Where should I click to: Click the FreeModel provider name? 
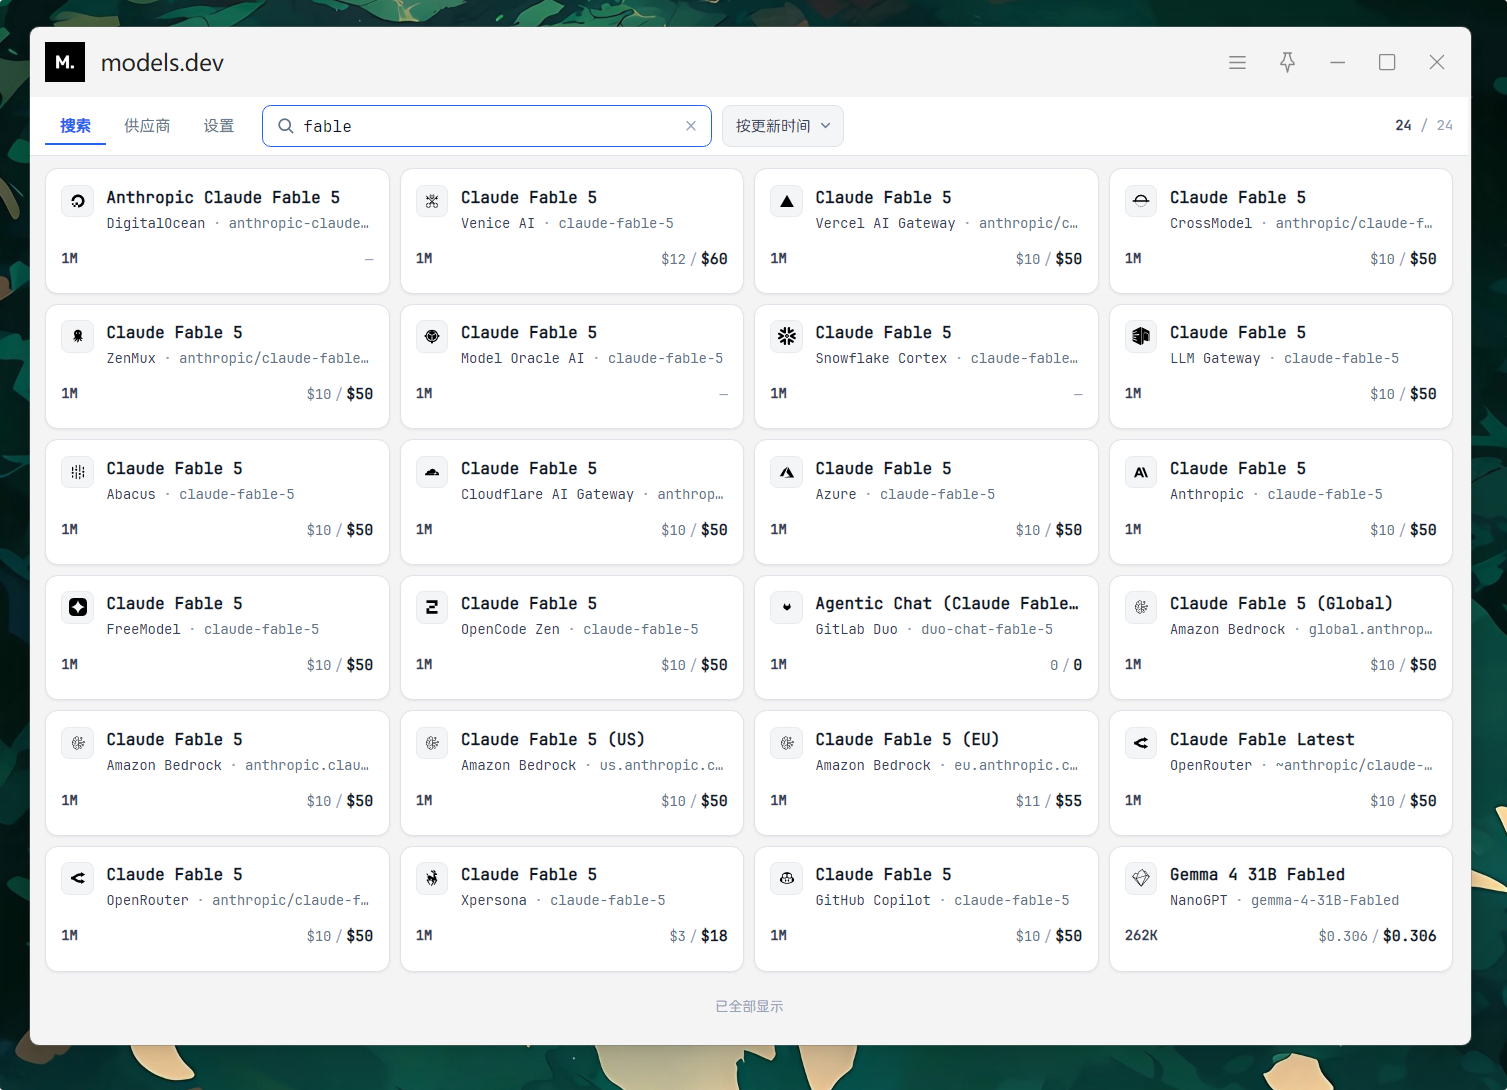coord(144,629)
